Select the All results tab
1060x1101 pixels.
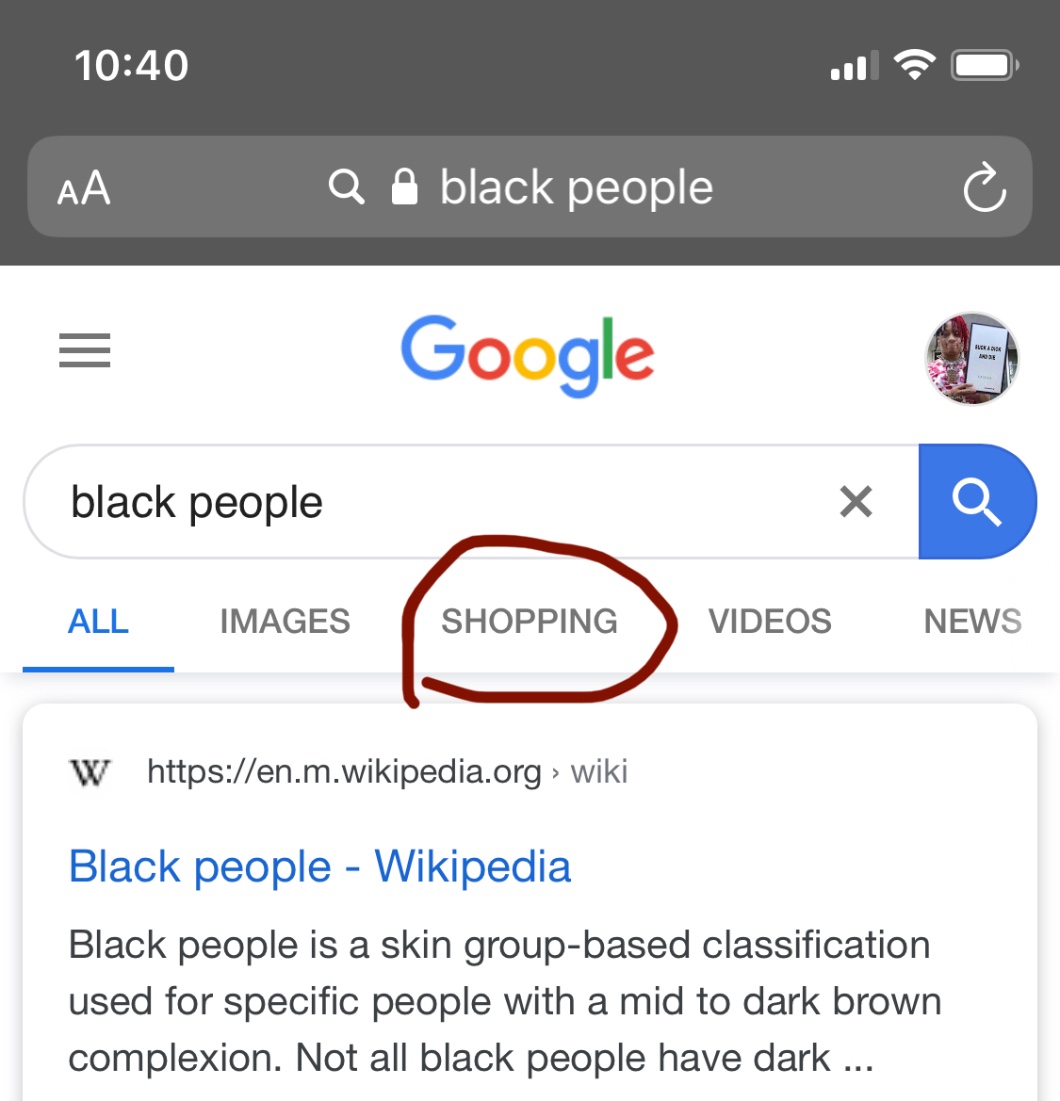coord(98,621)
